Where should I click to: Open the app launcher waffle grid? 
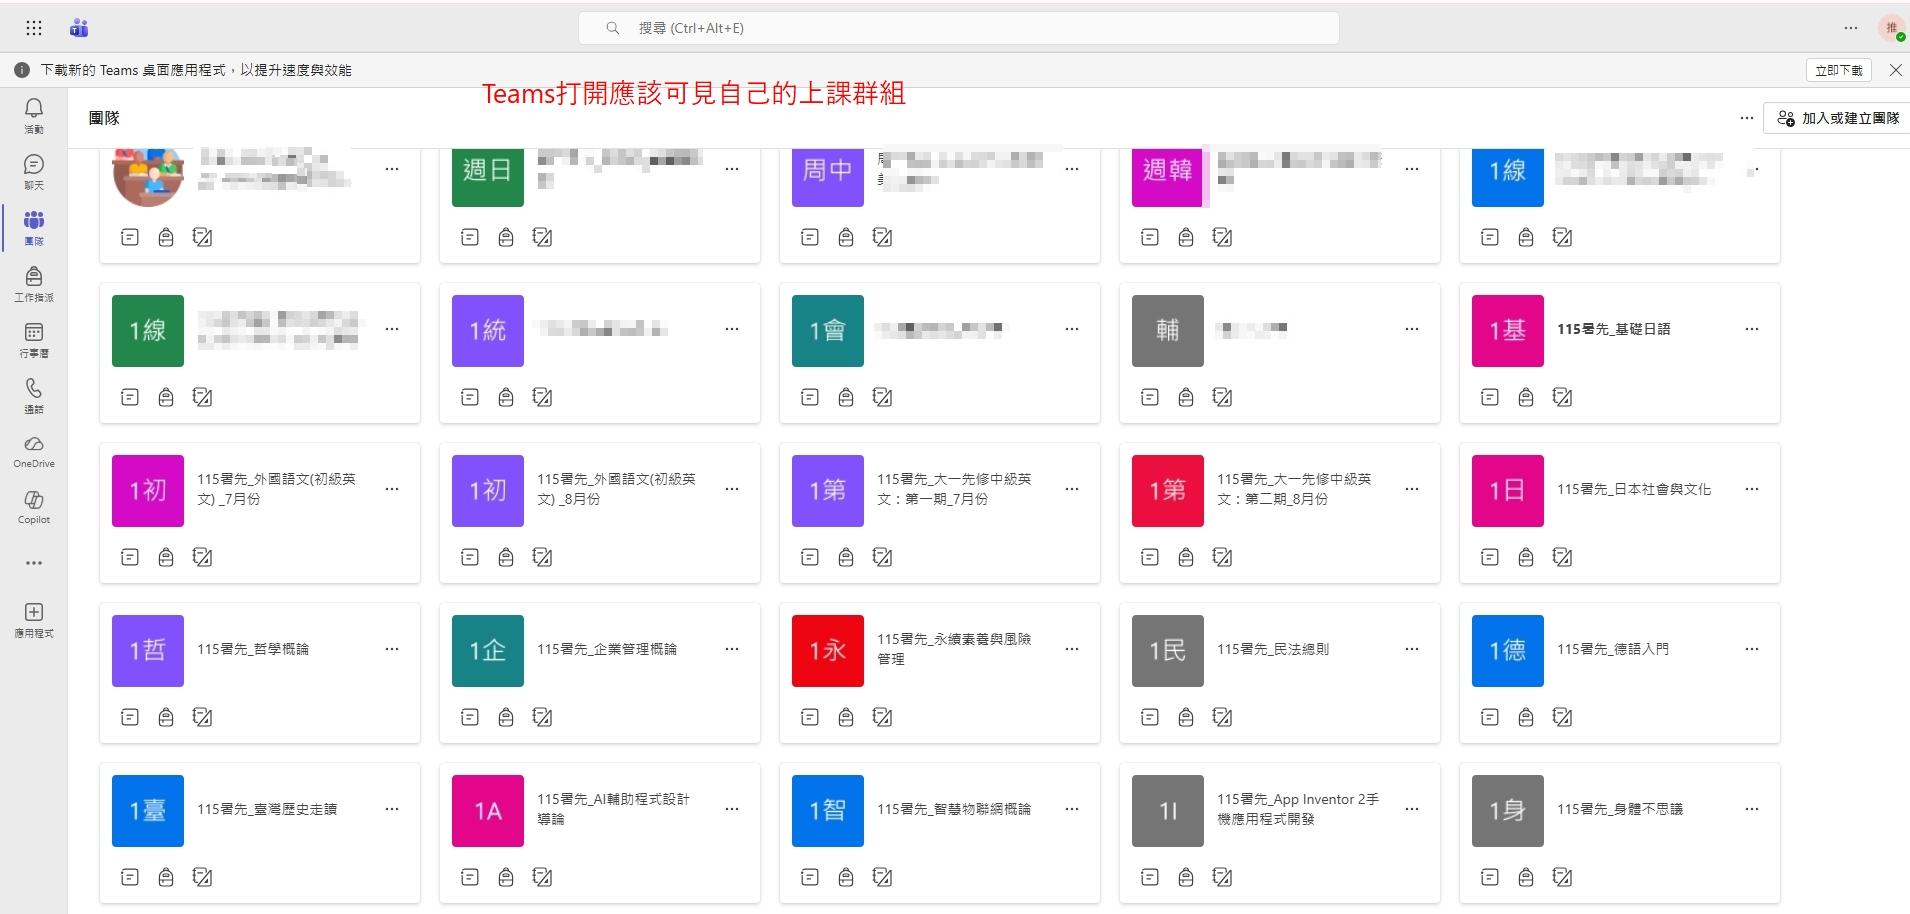pyautogui.click(x=34, y=28)
